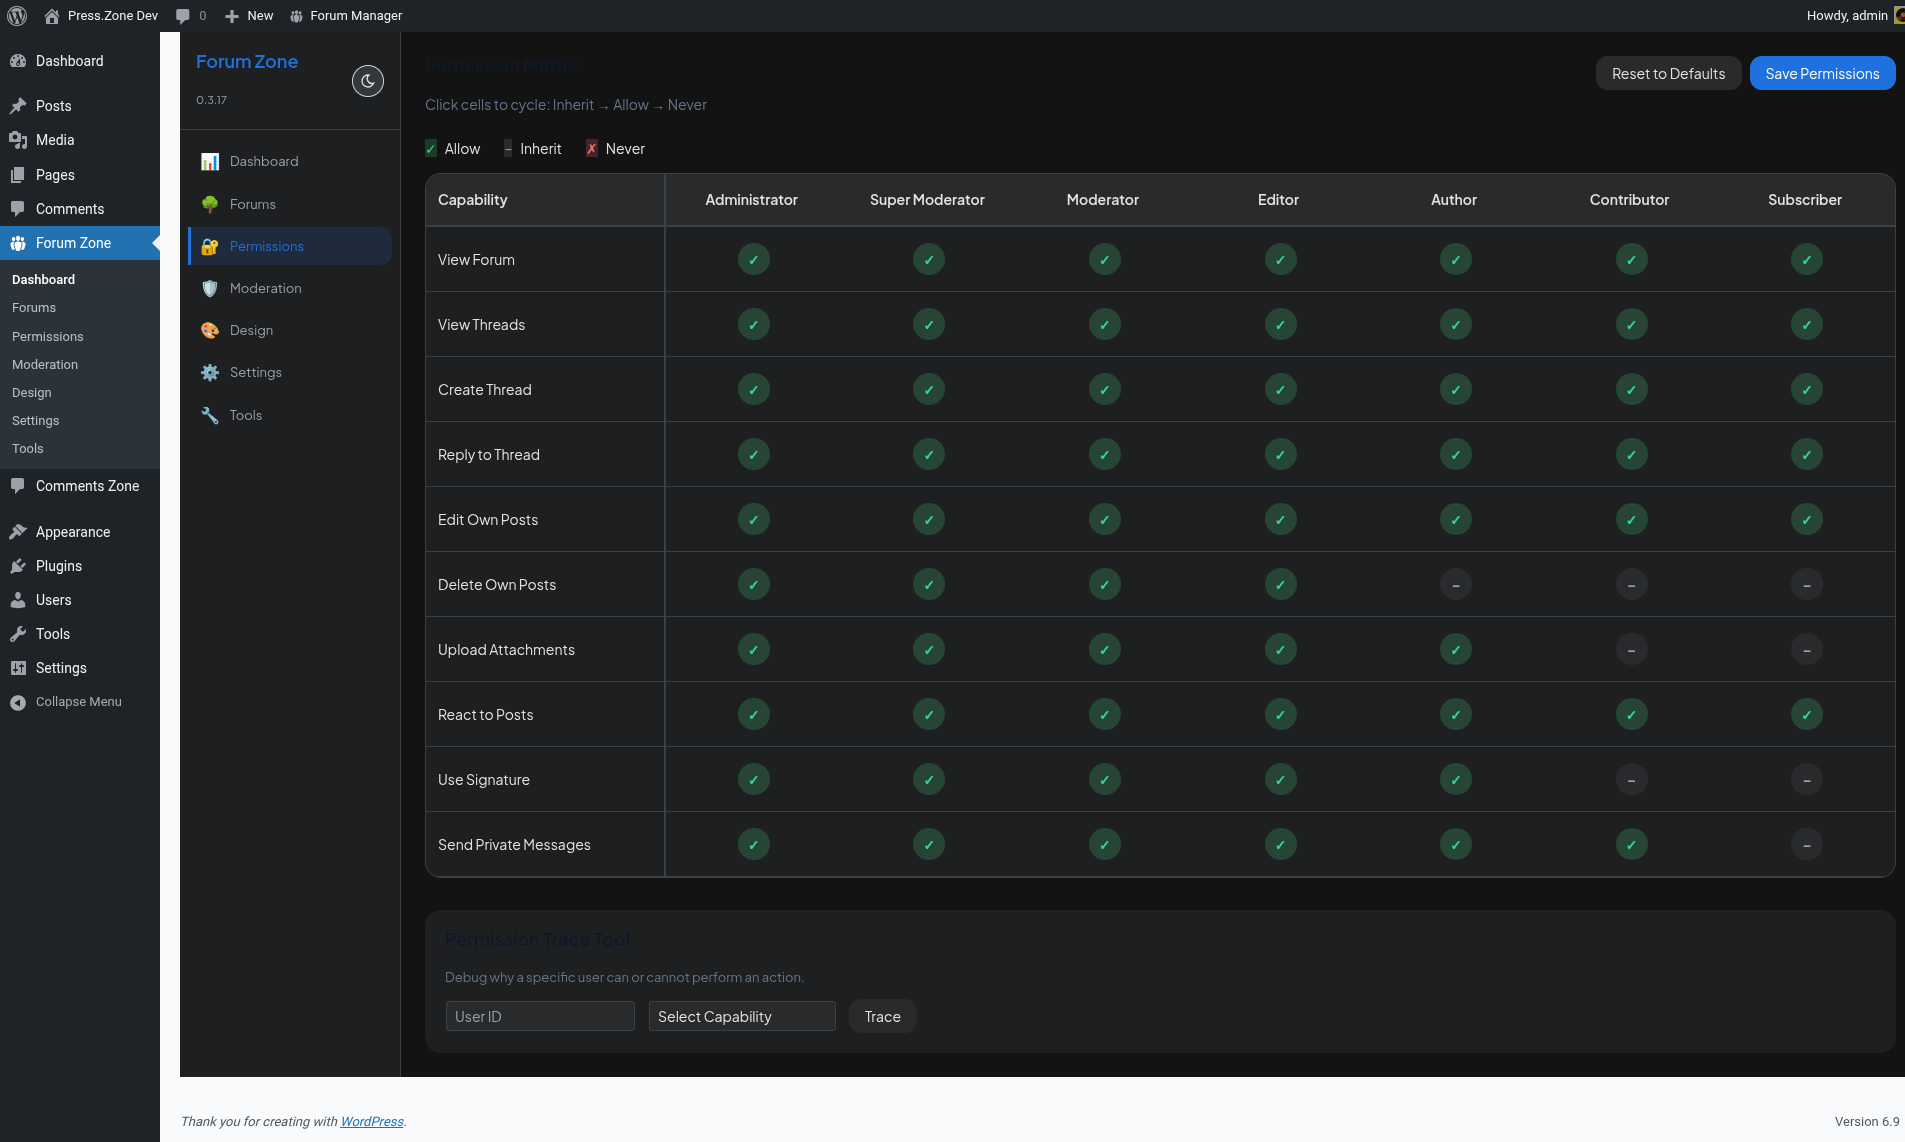This screenshot has width=1905, height=1142.
Task: Open the Dashboard chart icon in plugin sidebar
Action: click(210, 161)
